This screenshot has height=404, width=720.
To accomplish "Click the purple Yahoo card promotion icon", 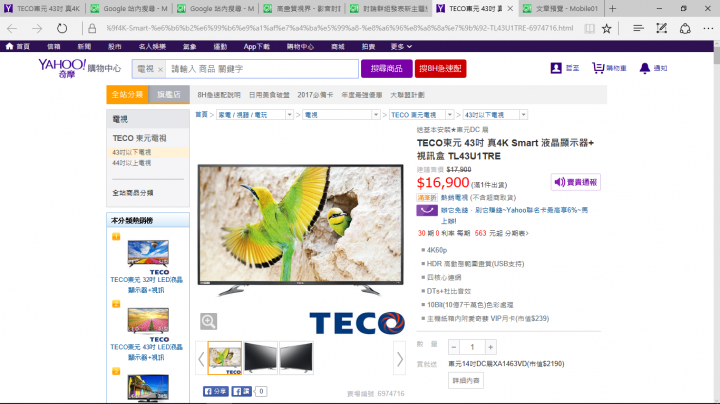I will pyautogui.click(x=427, y=210).
